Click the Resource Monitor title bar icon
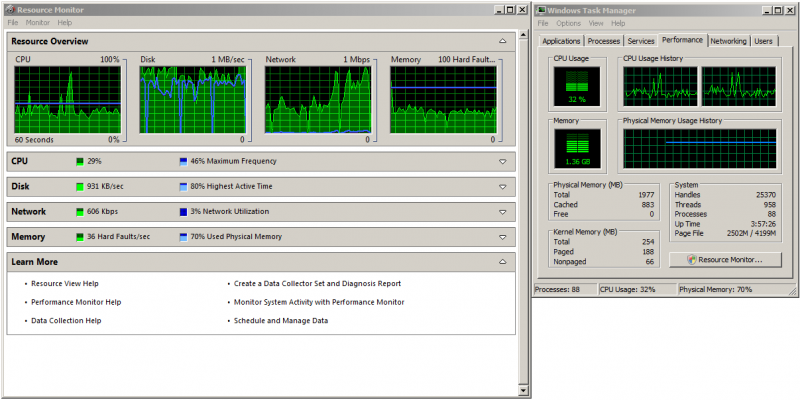Screen dimensions: 800x400 (10, 10)
